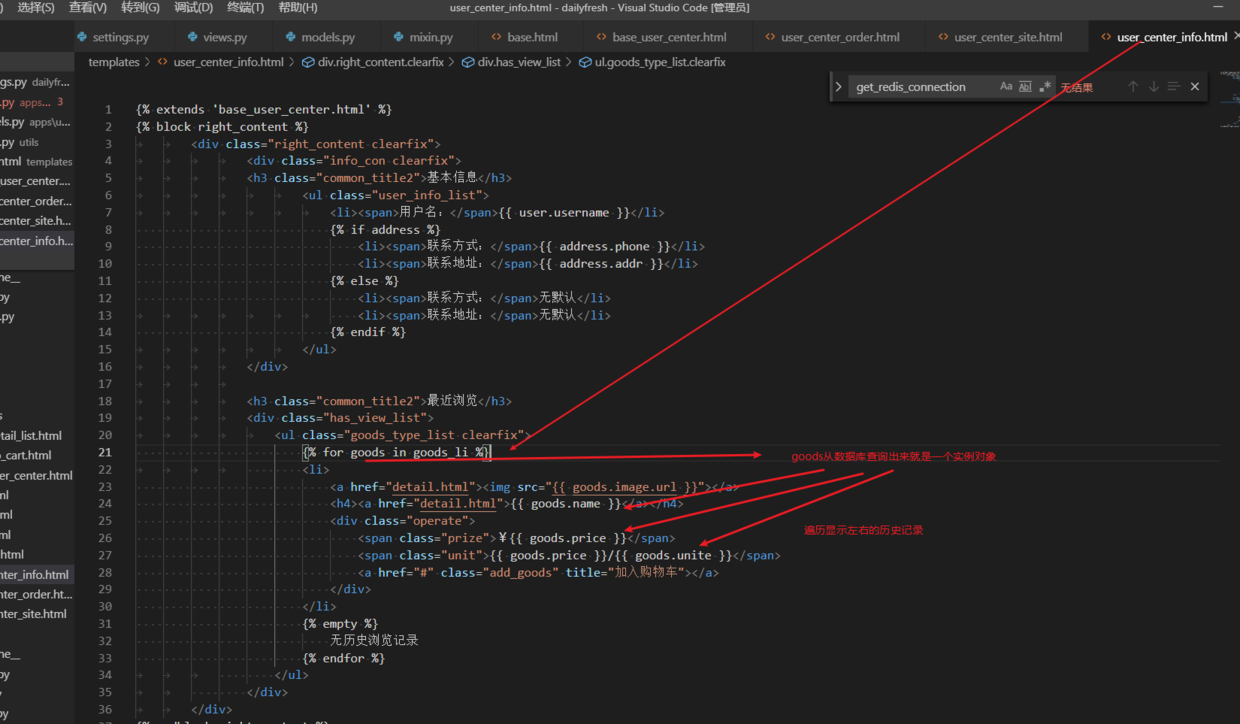
Task: Switch to the base_user_center.html editor tab
Action: coord(669,37)
